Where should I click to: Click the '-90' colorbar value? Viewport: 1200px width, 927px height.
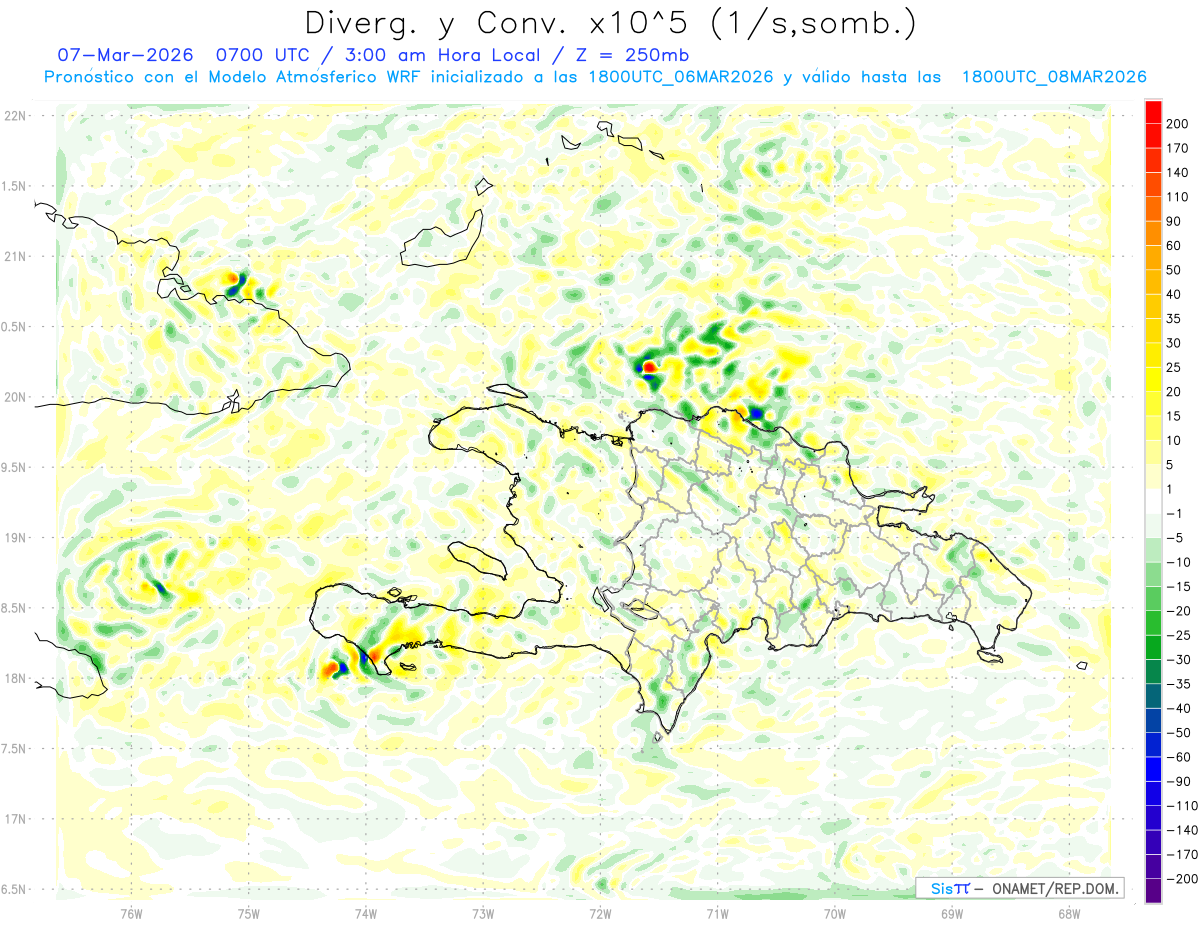click(1180, 782)
